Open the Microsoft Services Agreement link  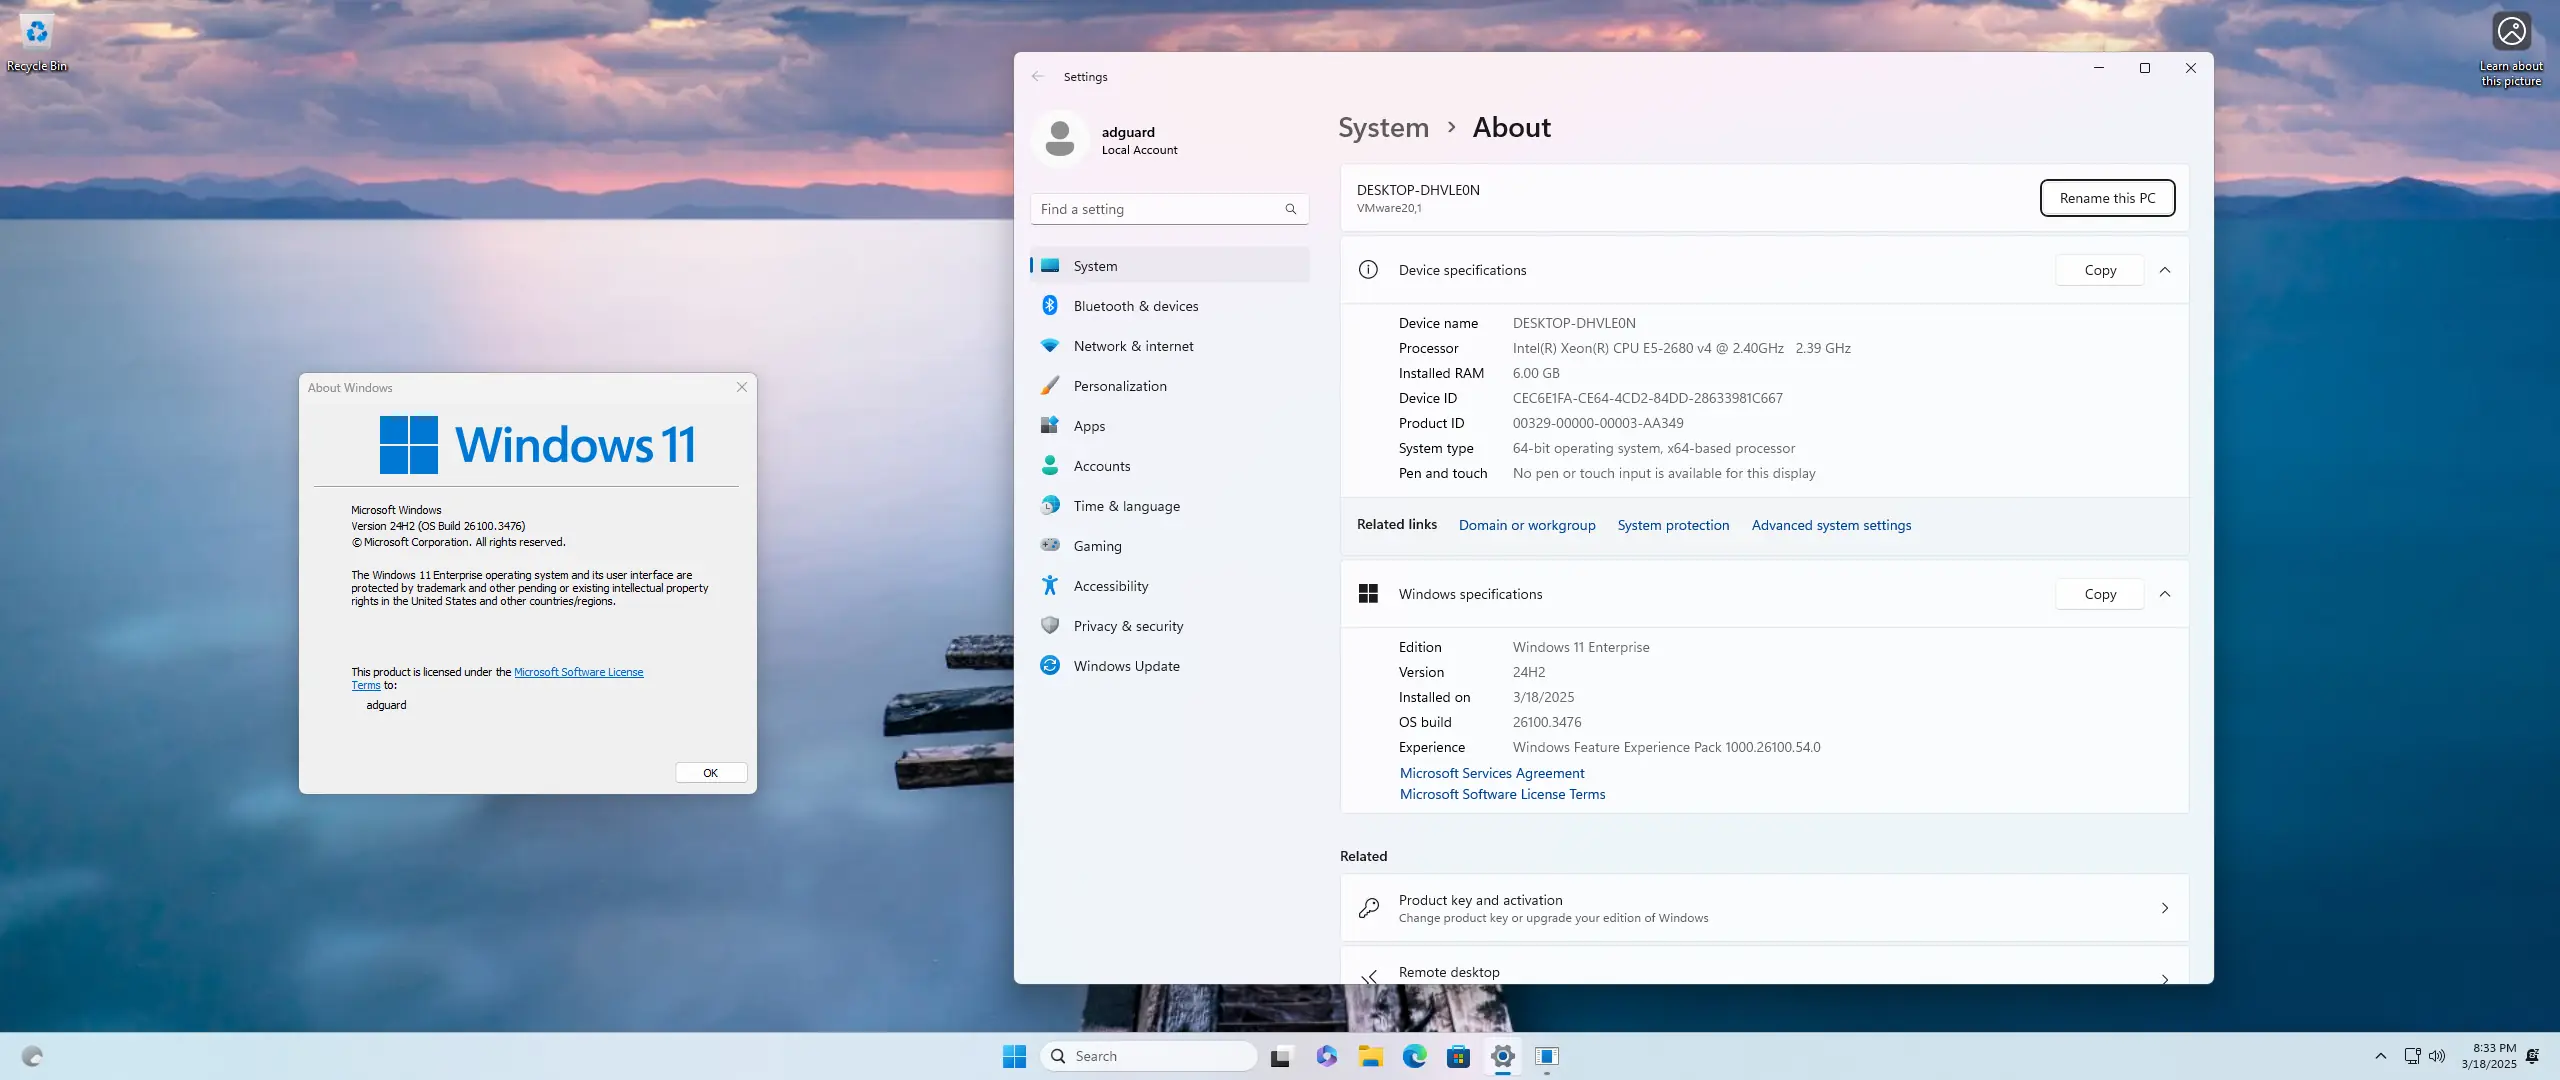[x=1491, y=772]
